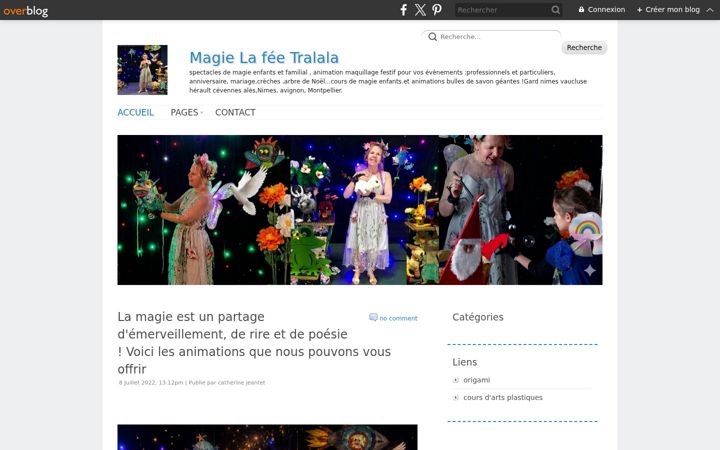The image size is (720, 450).
Task: Open the origami link under Liens
Action: pos(477,380)
